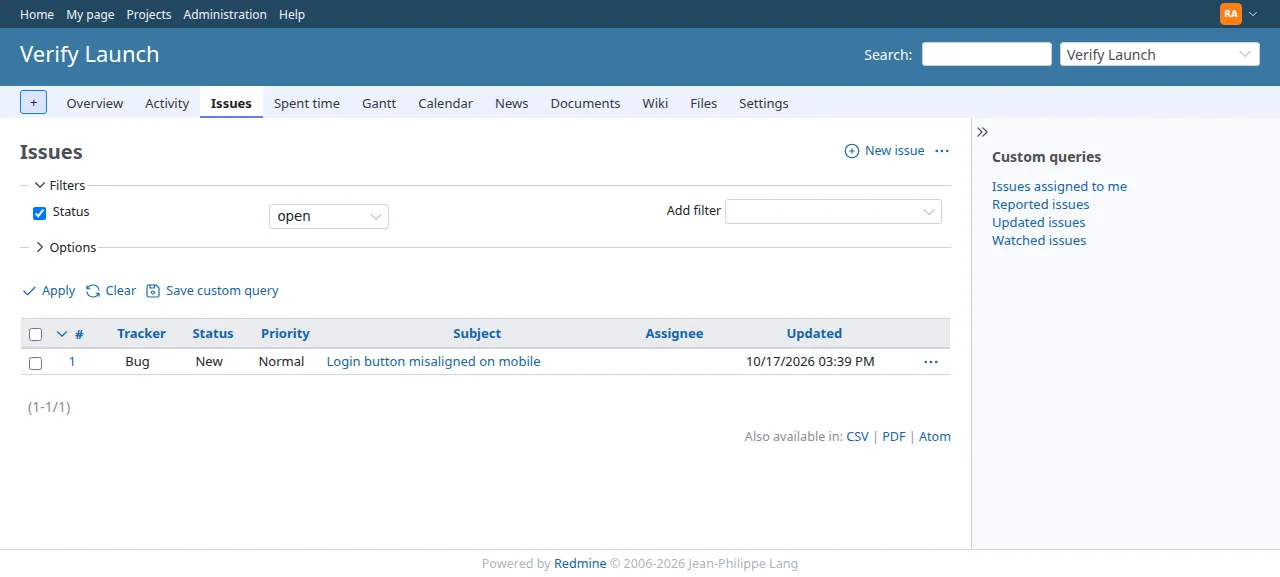This screenshot has width=1280, height=577.
Task: Click the Bug tracker cell
Action: point(137,362)
